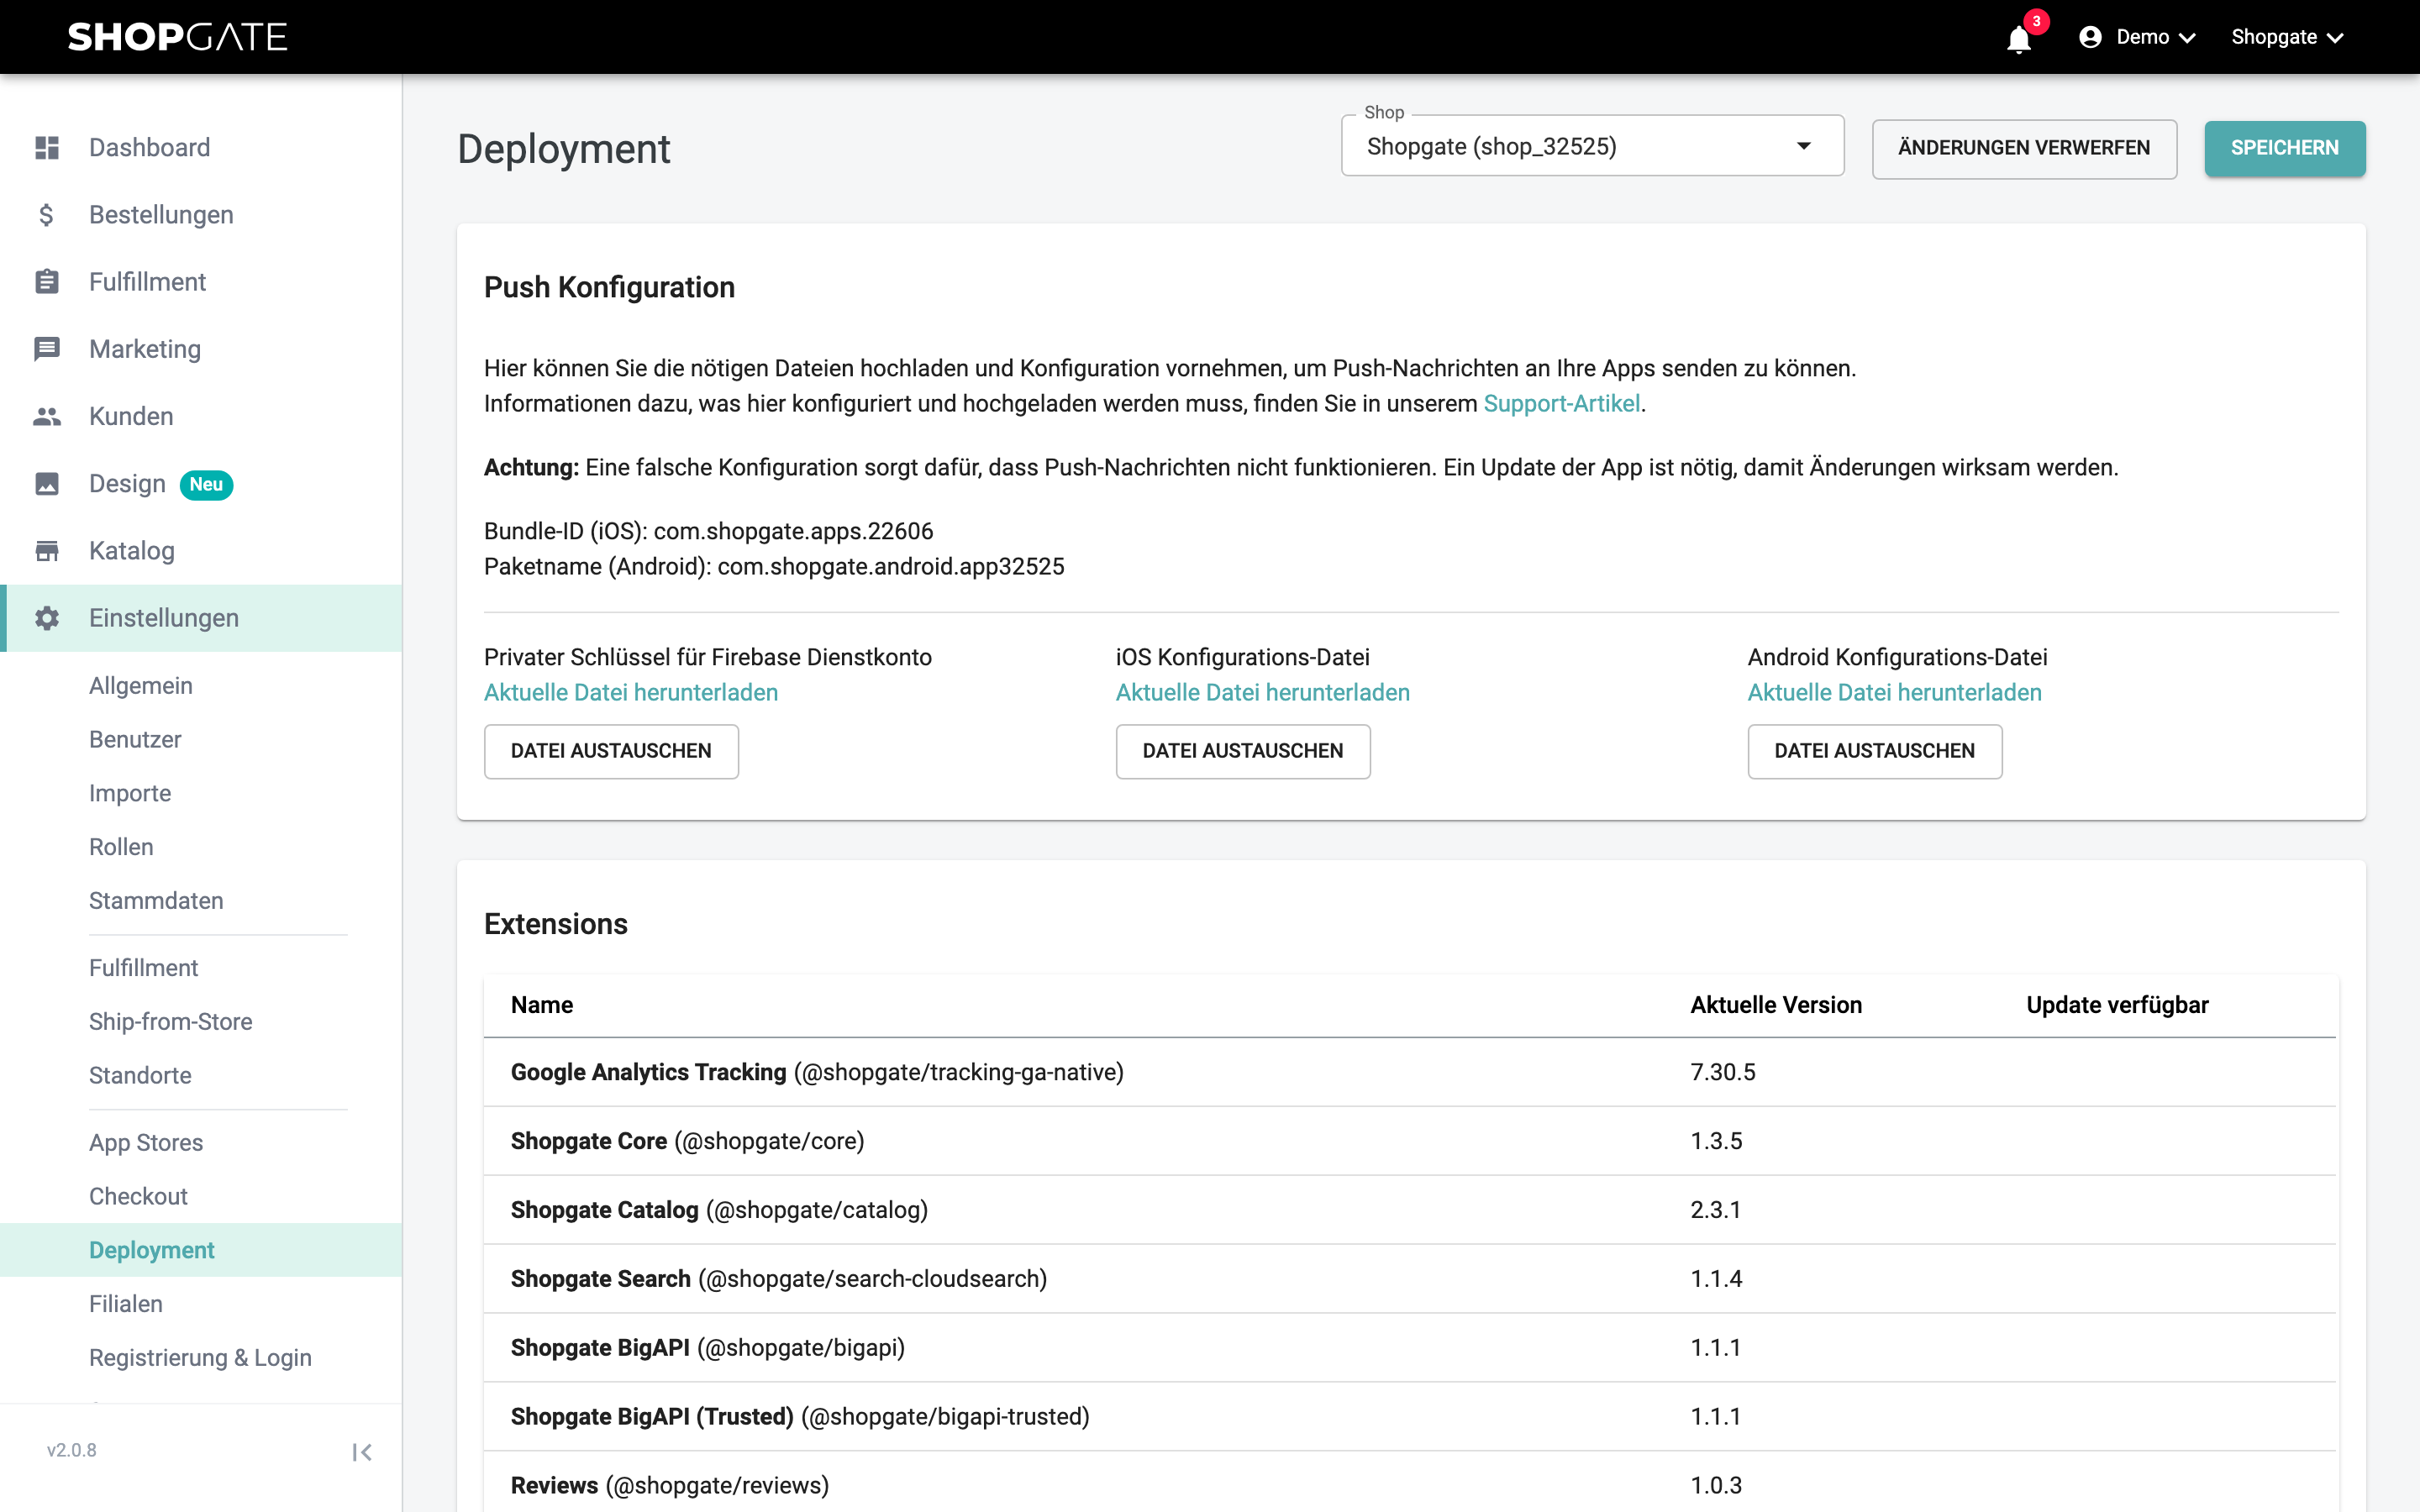Open Benutzer settings submenu
The image size is (2420, 1512).
click(135, 740)
